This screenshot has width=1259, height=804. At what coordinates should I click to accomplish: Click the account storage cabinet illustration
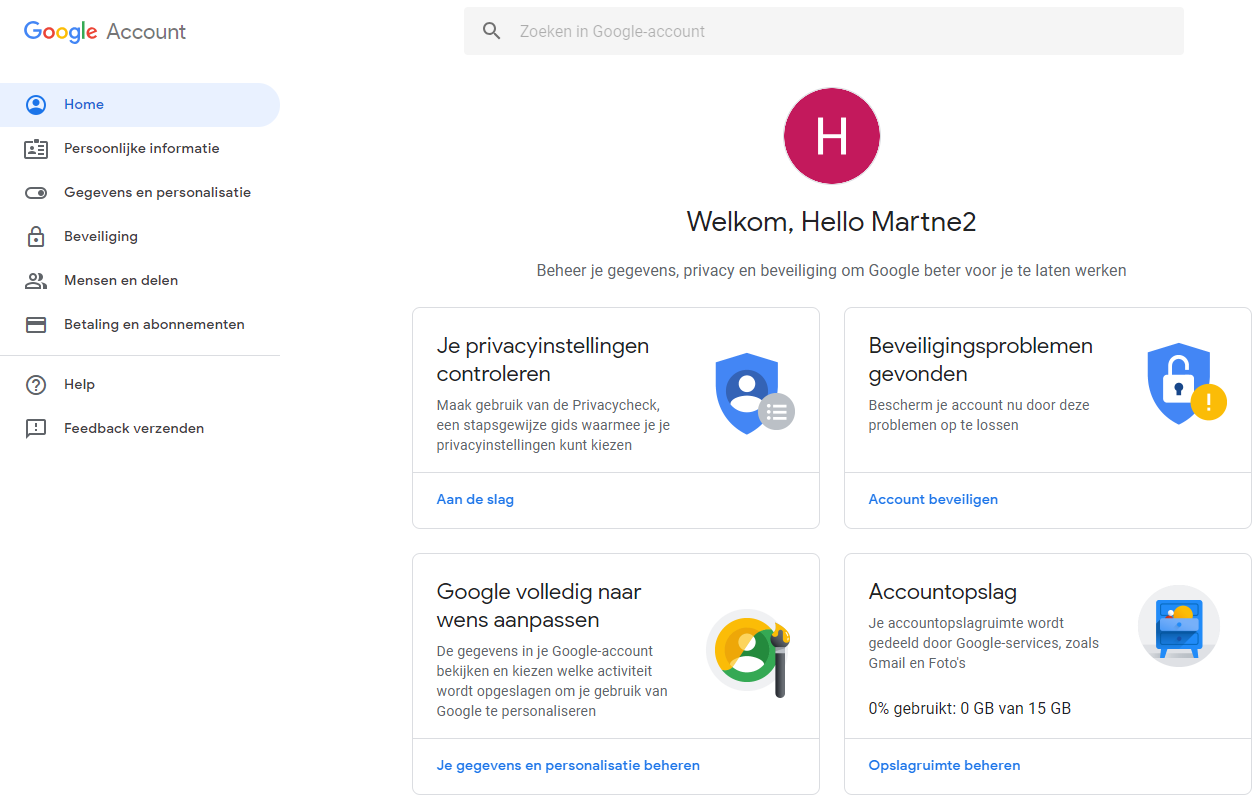[x=1178, y=626]
